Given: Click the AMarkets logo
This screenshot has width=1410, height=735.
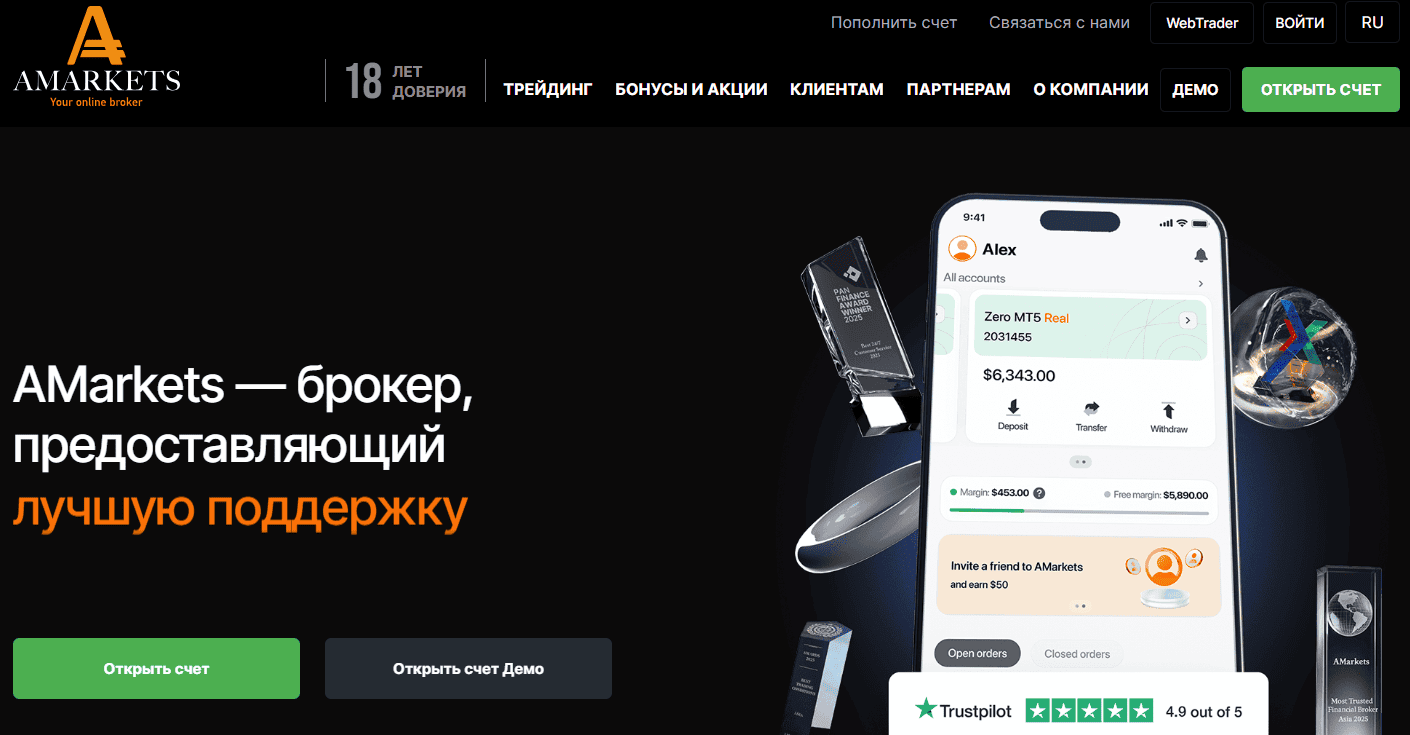Looking at the screenshot, I should click(97, 56).
